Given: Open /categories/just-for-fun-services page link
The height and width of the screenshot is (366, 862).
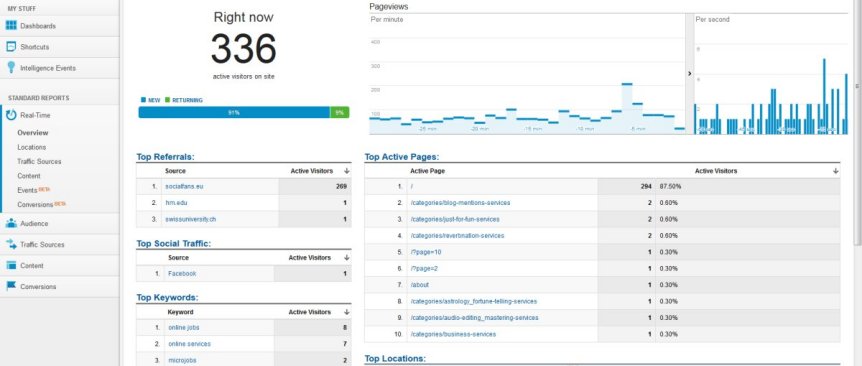Looking at the screenshot, I should [x=455, y=219].
